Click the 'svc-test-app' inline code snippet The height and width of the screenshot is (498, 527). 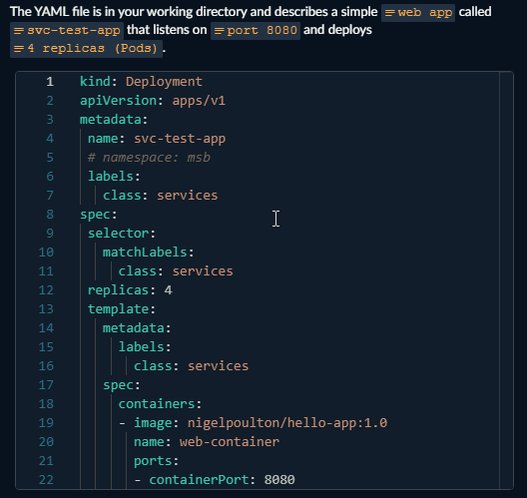point(67,31)
